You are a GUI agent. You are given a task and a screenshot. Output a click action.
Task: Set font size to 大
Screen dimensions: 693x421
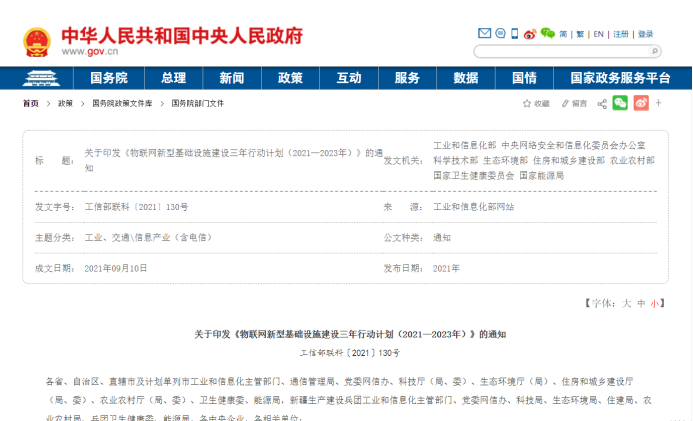coord(626,303)
